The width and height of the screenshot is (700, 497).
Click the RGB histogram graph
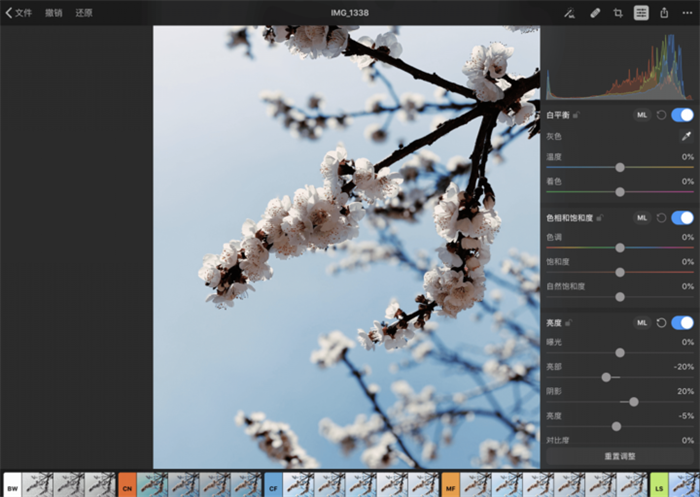[620, 66]
